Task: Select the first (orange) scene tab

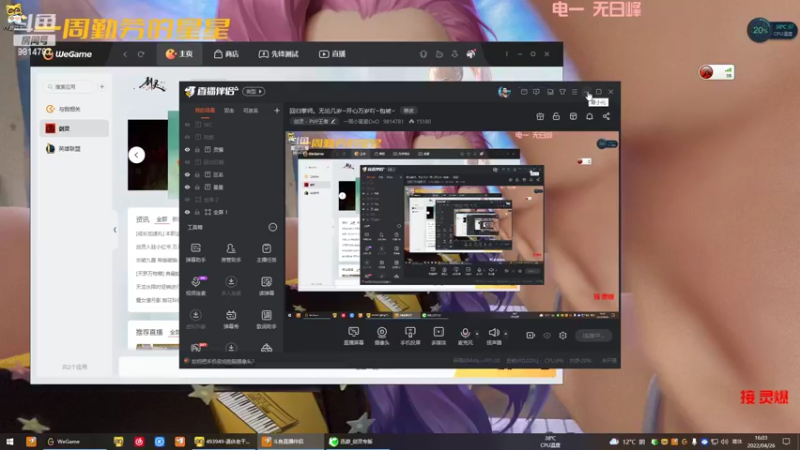Action: coord(205,110)
